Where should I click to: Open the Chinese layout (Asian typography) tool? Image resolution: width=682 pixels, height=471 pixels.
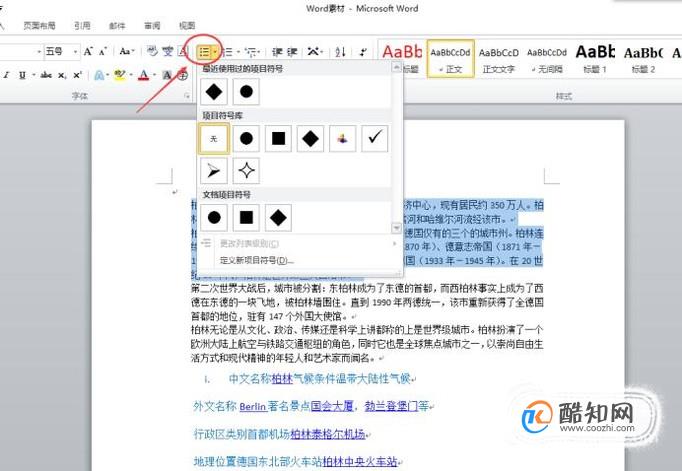[313, 52]
